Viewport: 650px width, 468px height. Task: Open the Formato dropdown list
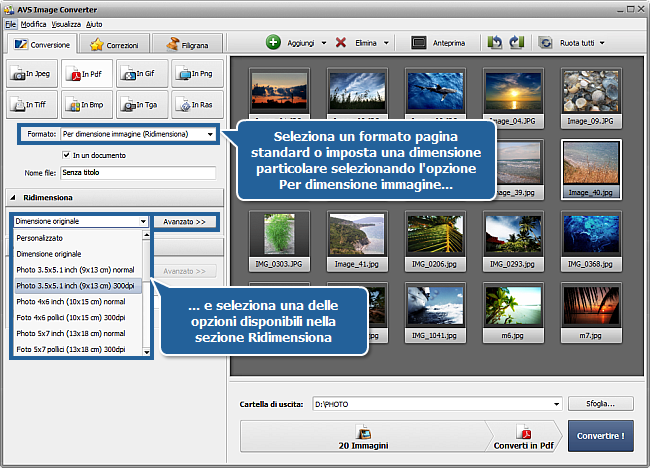point(210,134)
